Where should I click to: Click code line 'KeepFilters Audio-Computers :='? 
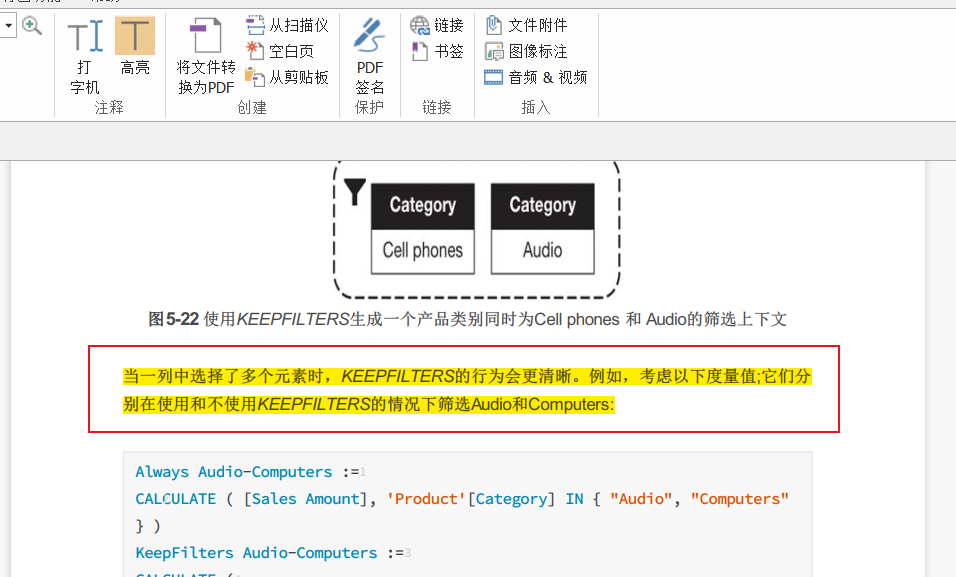coord(270,553)
